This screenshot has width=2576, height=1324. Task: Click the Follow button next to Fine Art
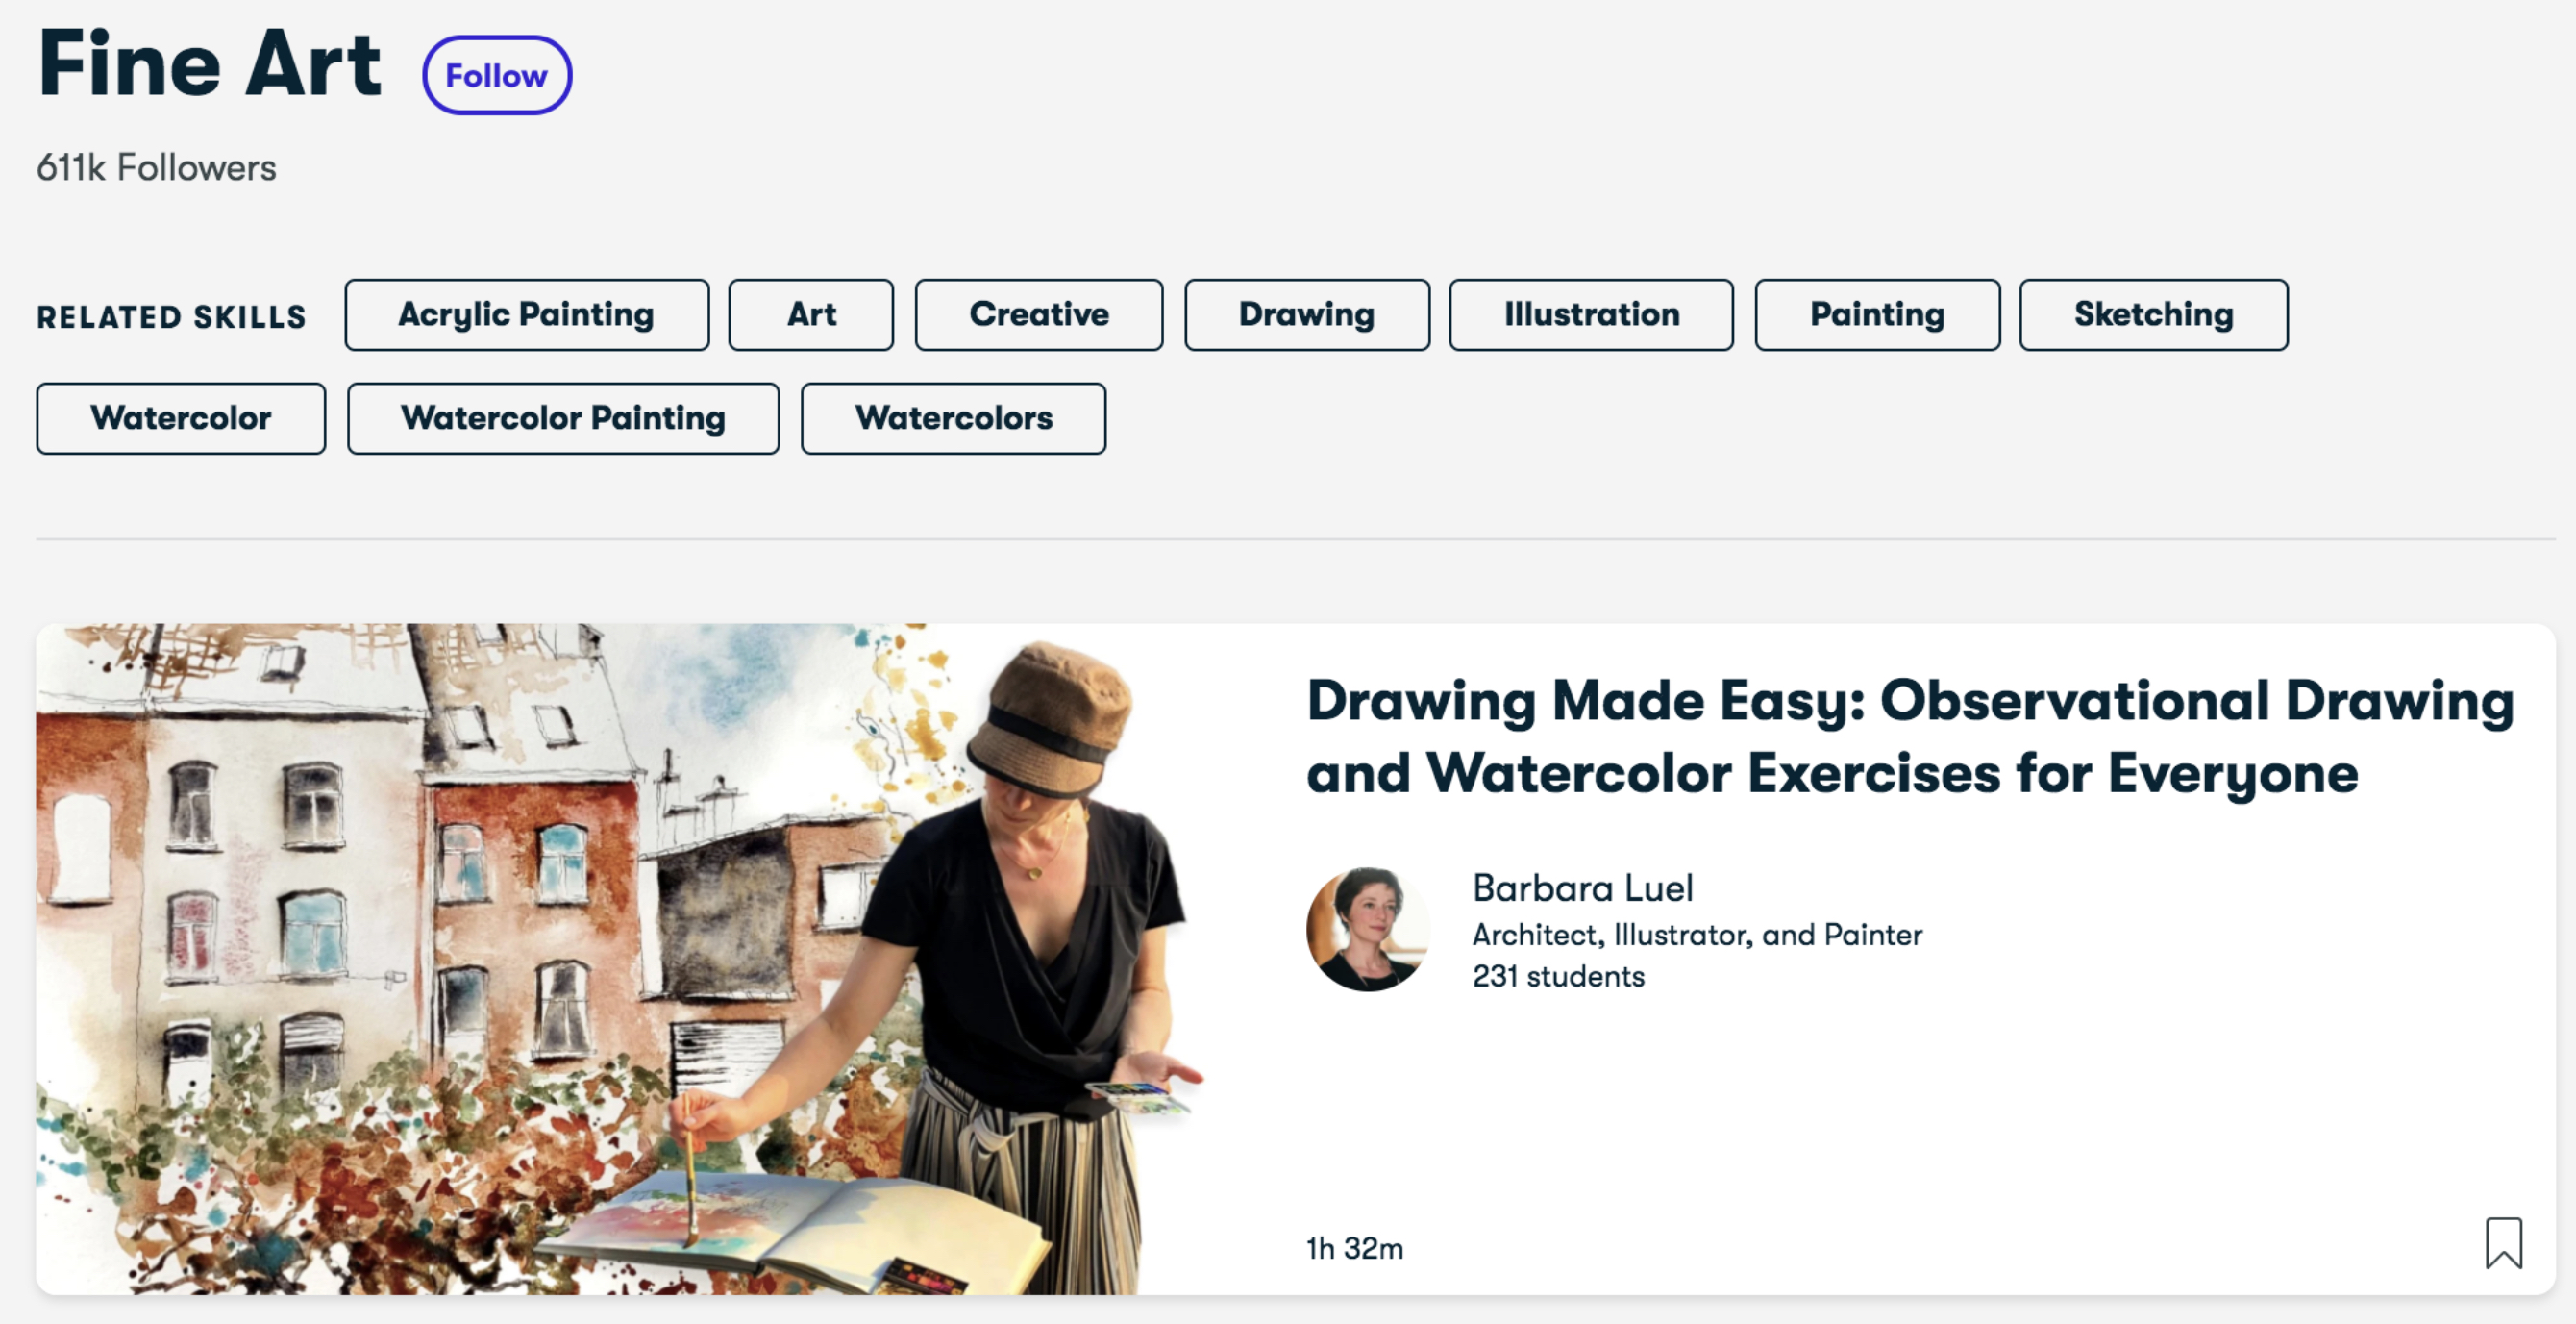pos(497,75)
